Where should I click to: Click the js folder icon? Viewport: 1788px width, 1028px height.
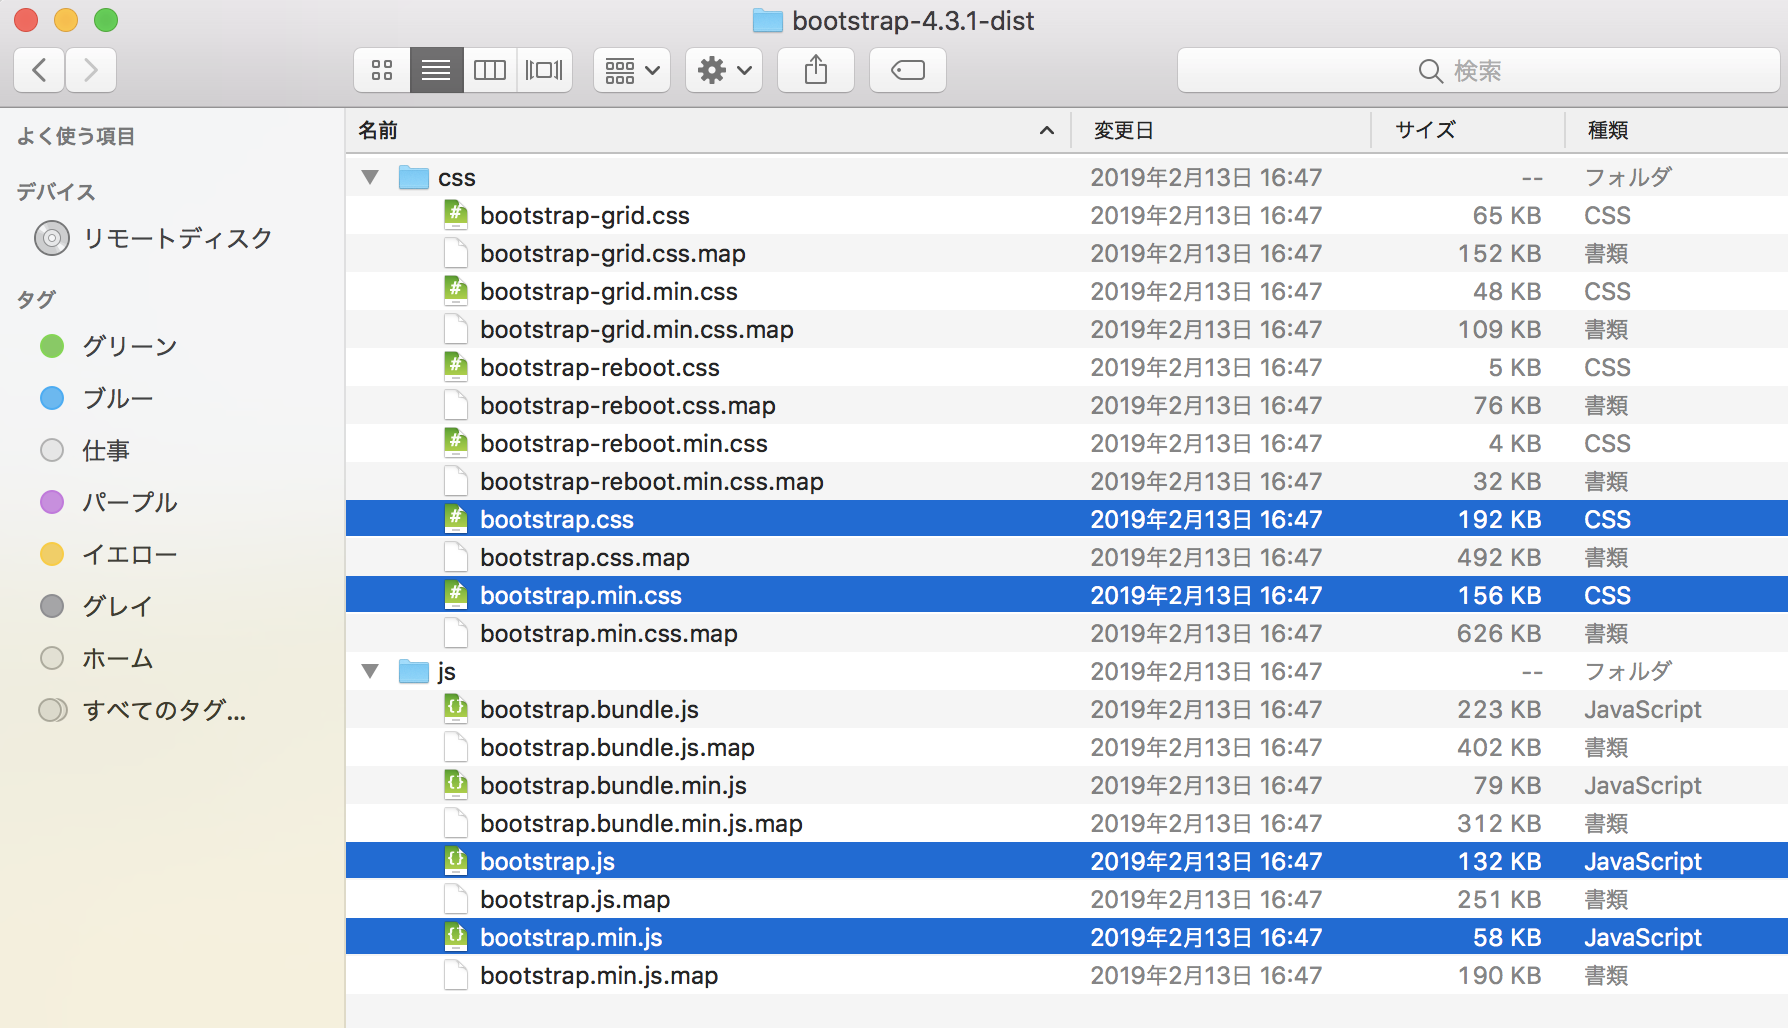414,671
